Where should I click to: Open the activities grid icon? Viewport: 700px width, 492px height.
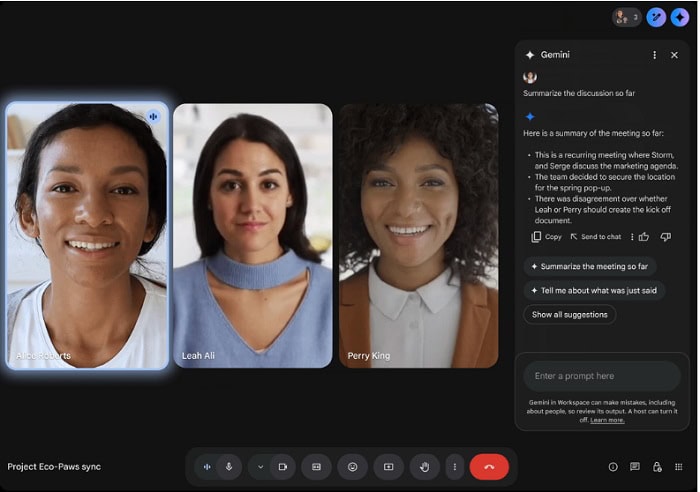(679, 467)
